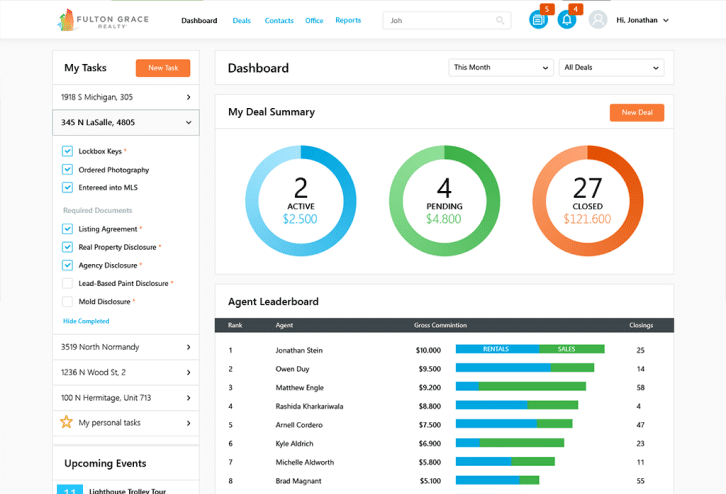This screenshot has width=726, height=494.
Task: Click the Upcoming Events heading
Action: (105, 463)
